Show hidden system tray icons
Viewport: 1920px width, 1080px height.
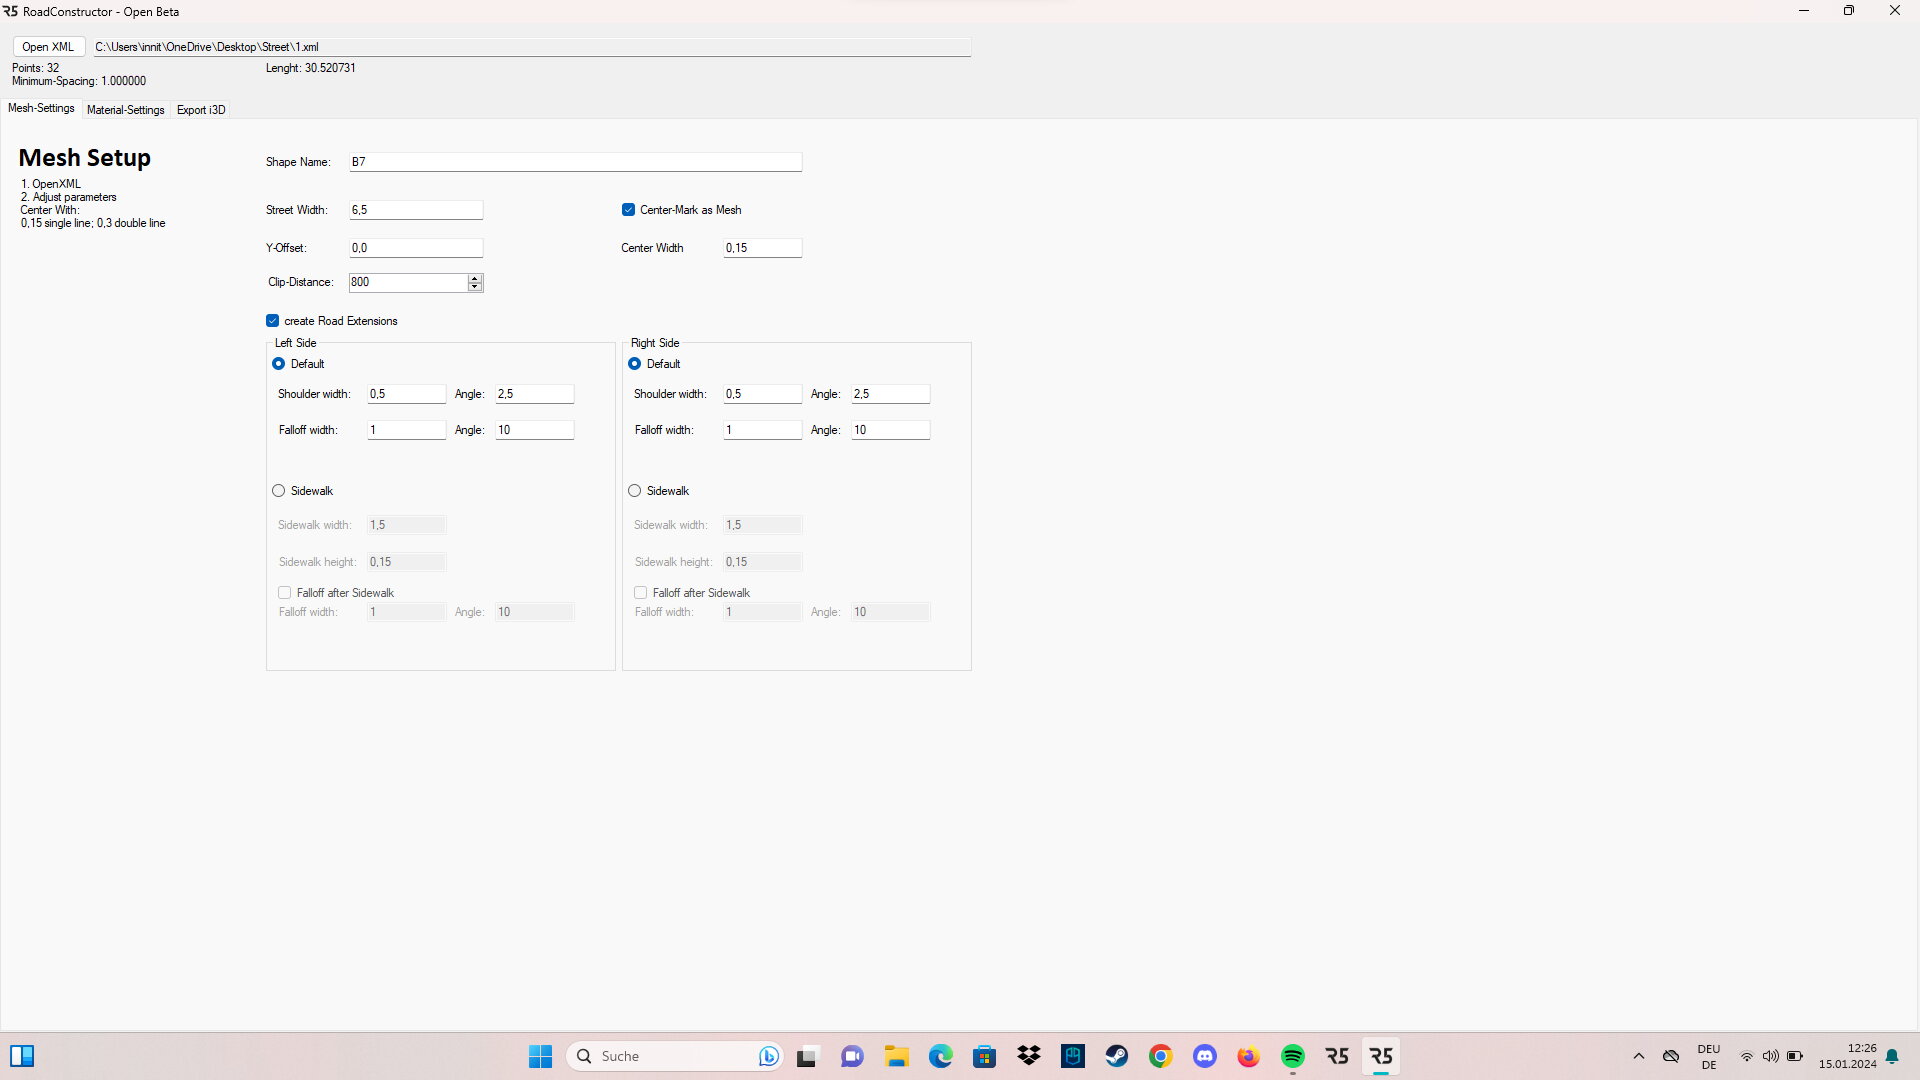(1638, 1056)
